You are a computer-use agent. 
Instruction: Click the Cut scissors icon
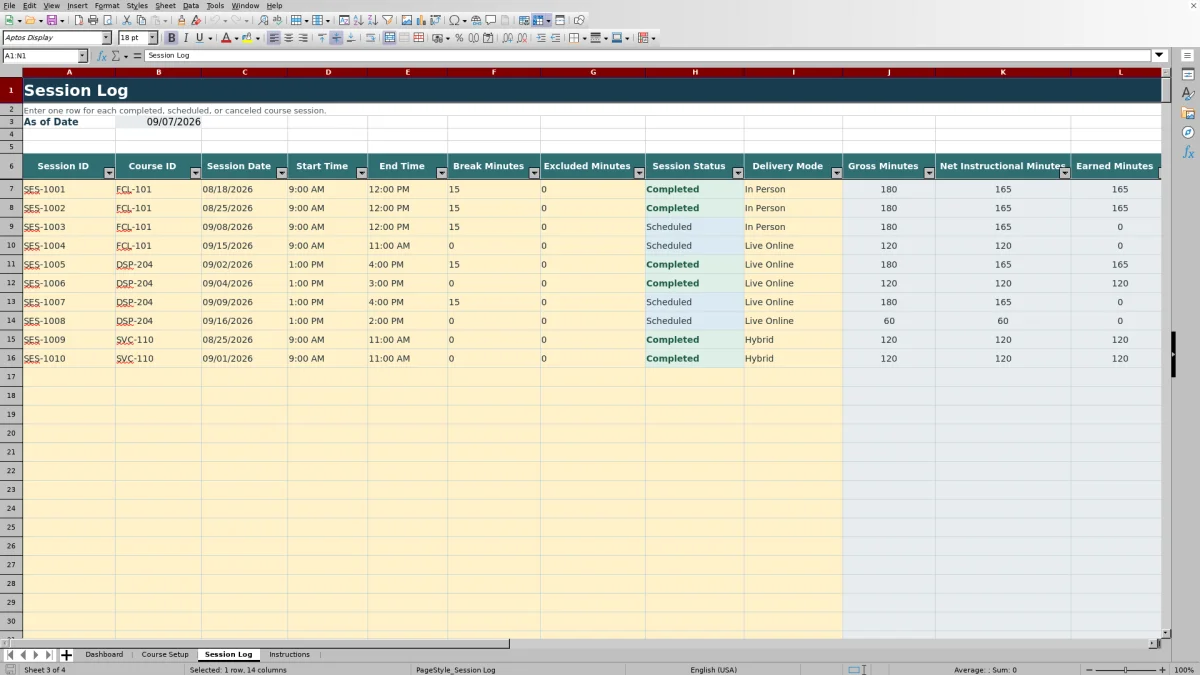pos(127,20)
